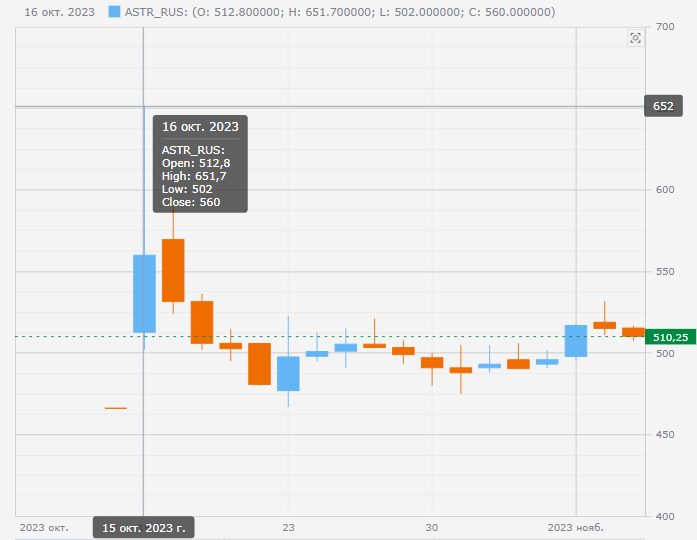Click the 30 date label on time axis

point(432,526)
